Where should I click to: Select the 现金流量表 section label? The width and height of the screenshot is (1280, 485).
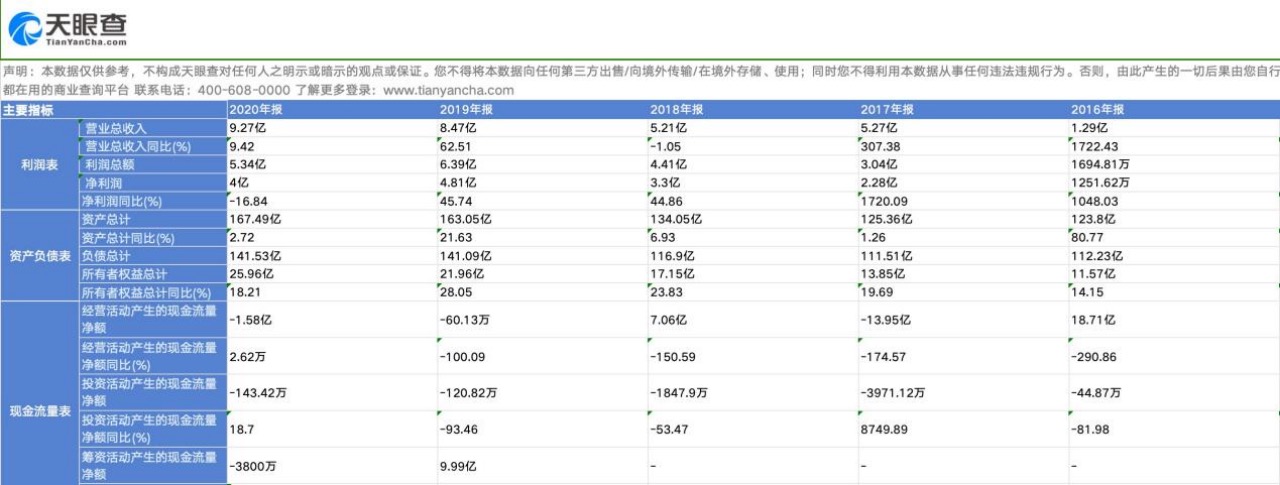click(38, 411)
